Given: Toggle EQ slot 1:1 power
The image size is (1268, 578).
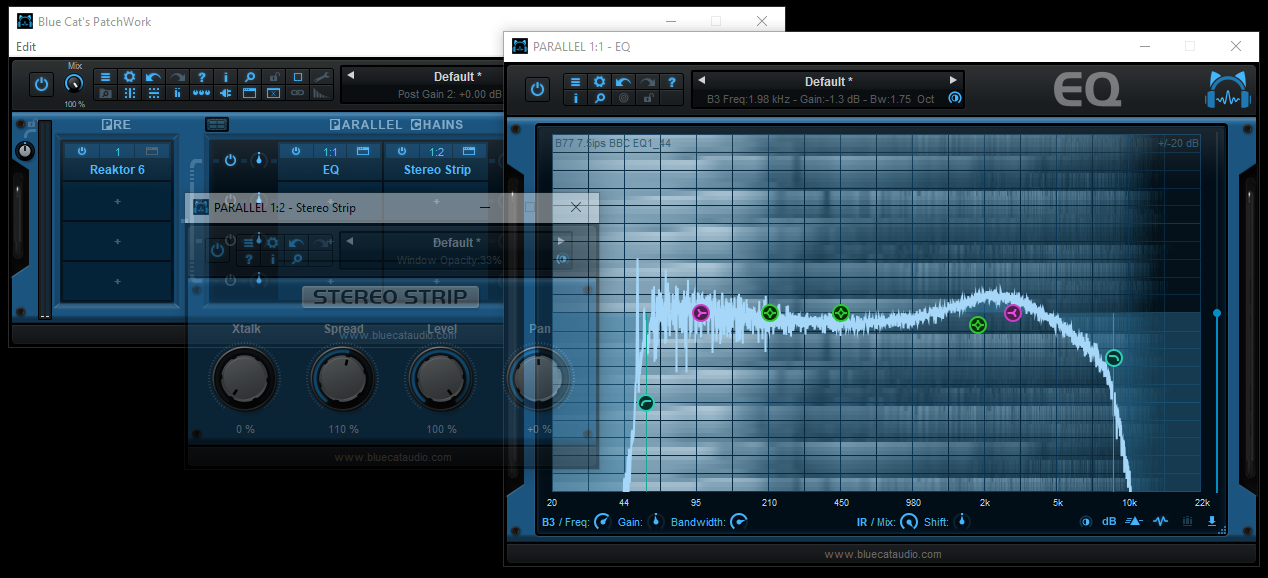Looking at the screenshot, I should (296, 151).
